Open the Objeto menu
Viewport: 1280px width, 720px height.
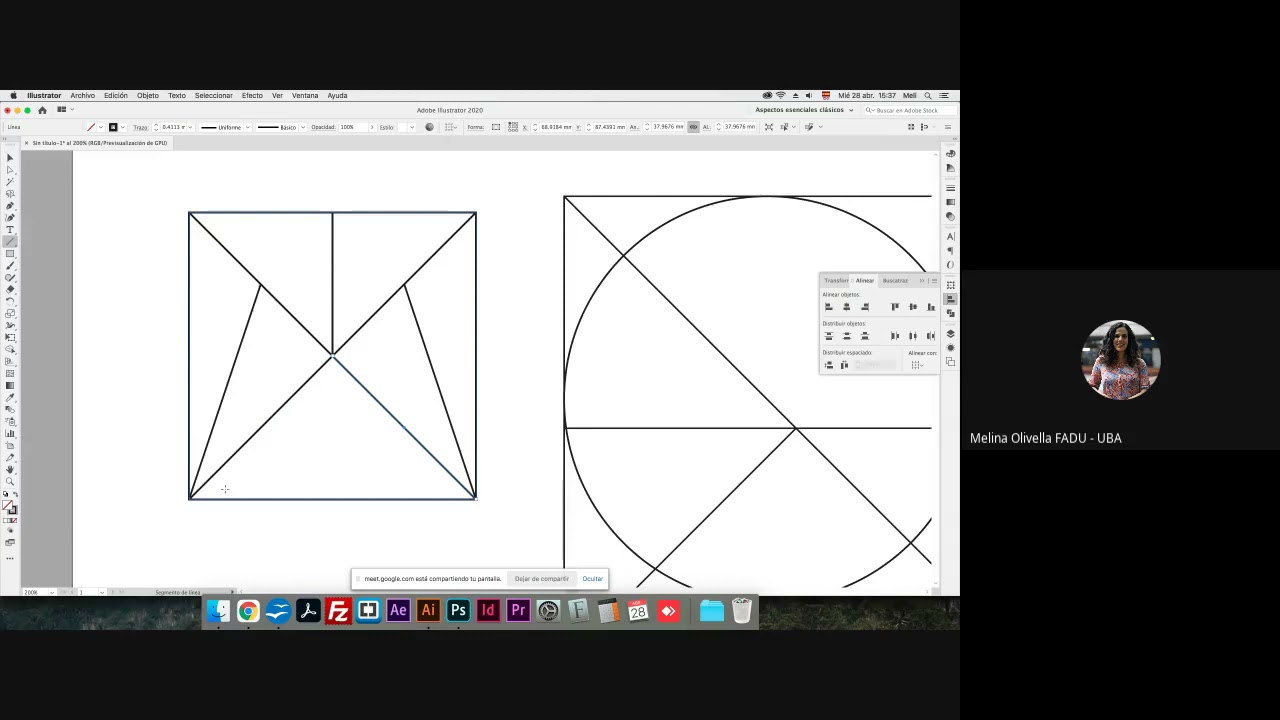coord(148,95)
